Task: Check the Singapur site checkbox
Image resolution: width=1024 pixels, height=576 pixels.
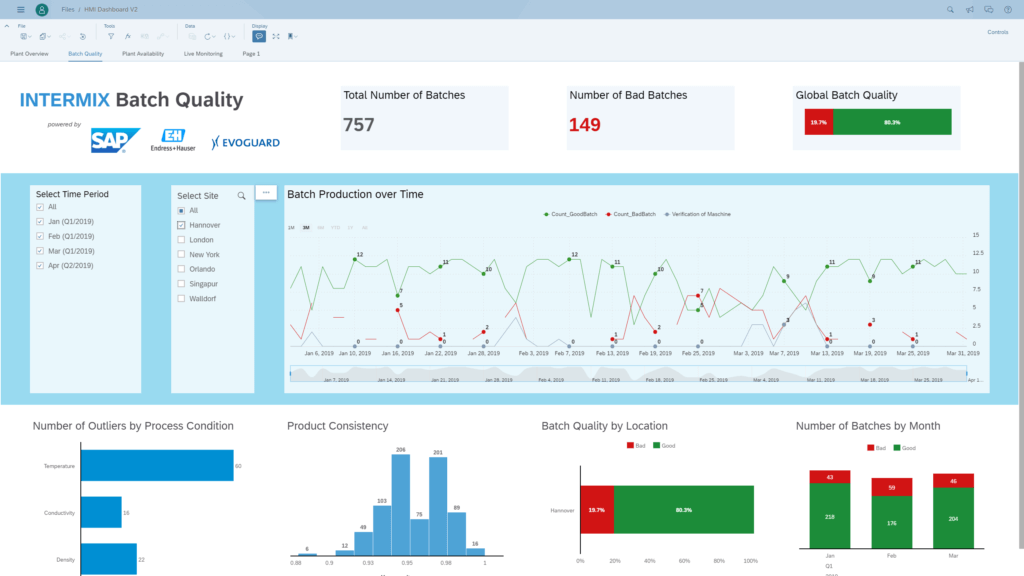Action: [x=181, y=284]
